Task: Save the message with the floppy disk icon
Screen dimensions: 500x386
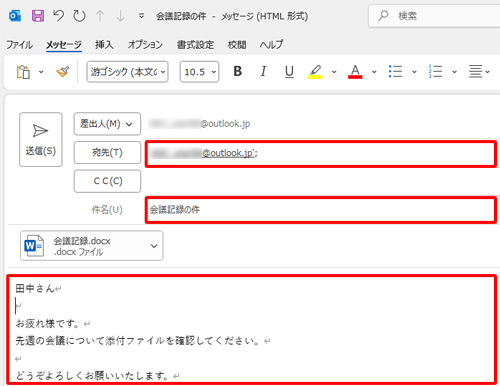Action: [x=38, y=16]
